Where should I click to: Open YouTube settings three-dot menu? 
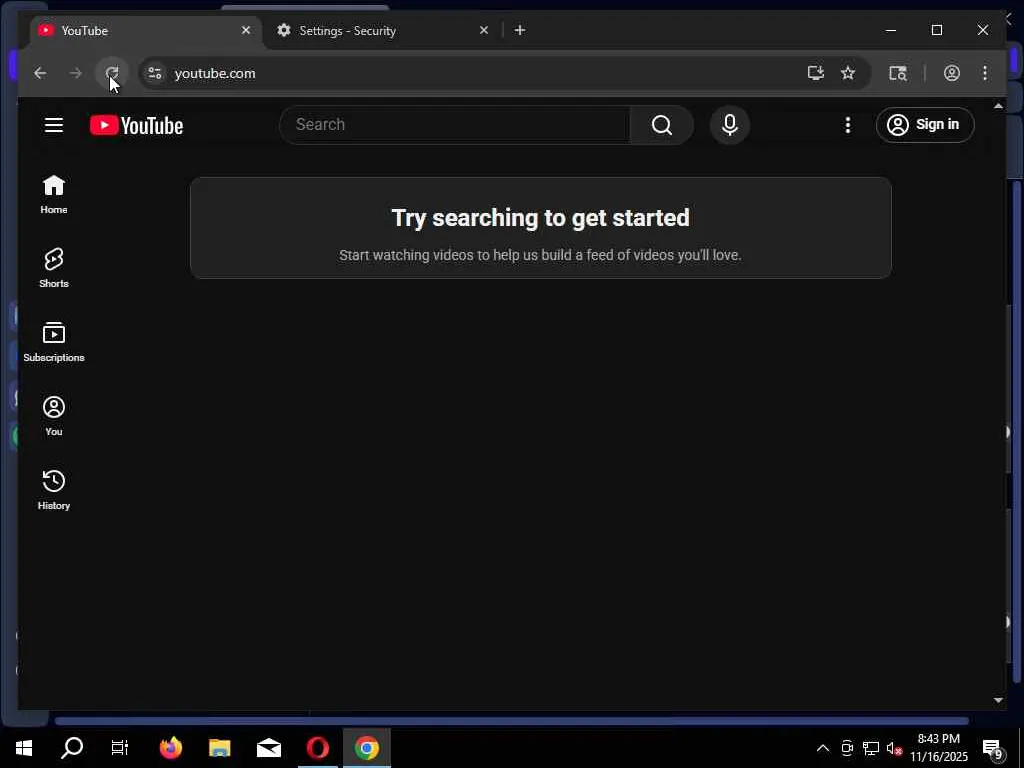click(x=848, y=125)
